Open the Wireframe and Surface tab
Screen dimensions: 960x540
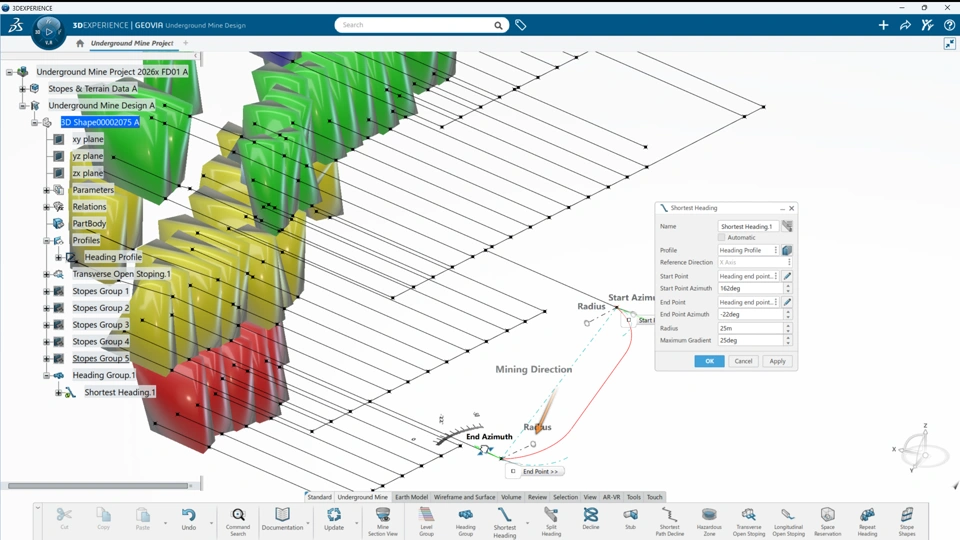464,497
